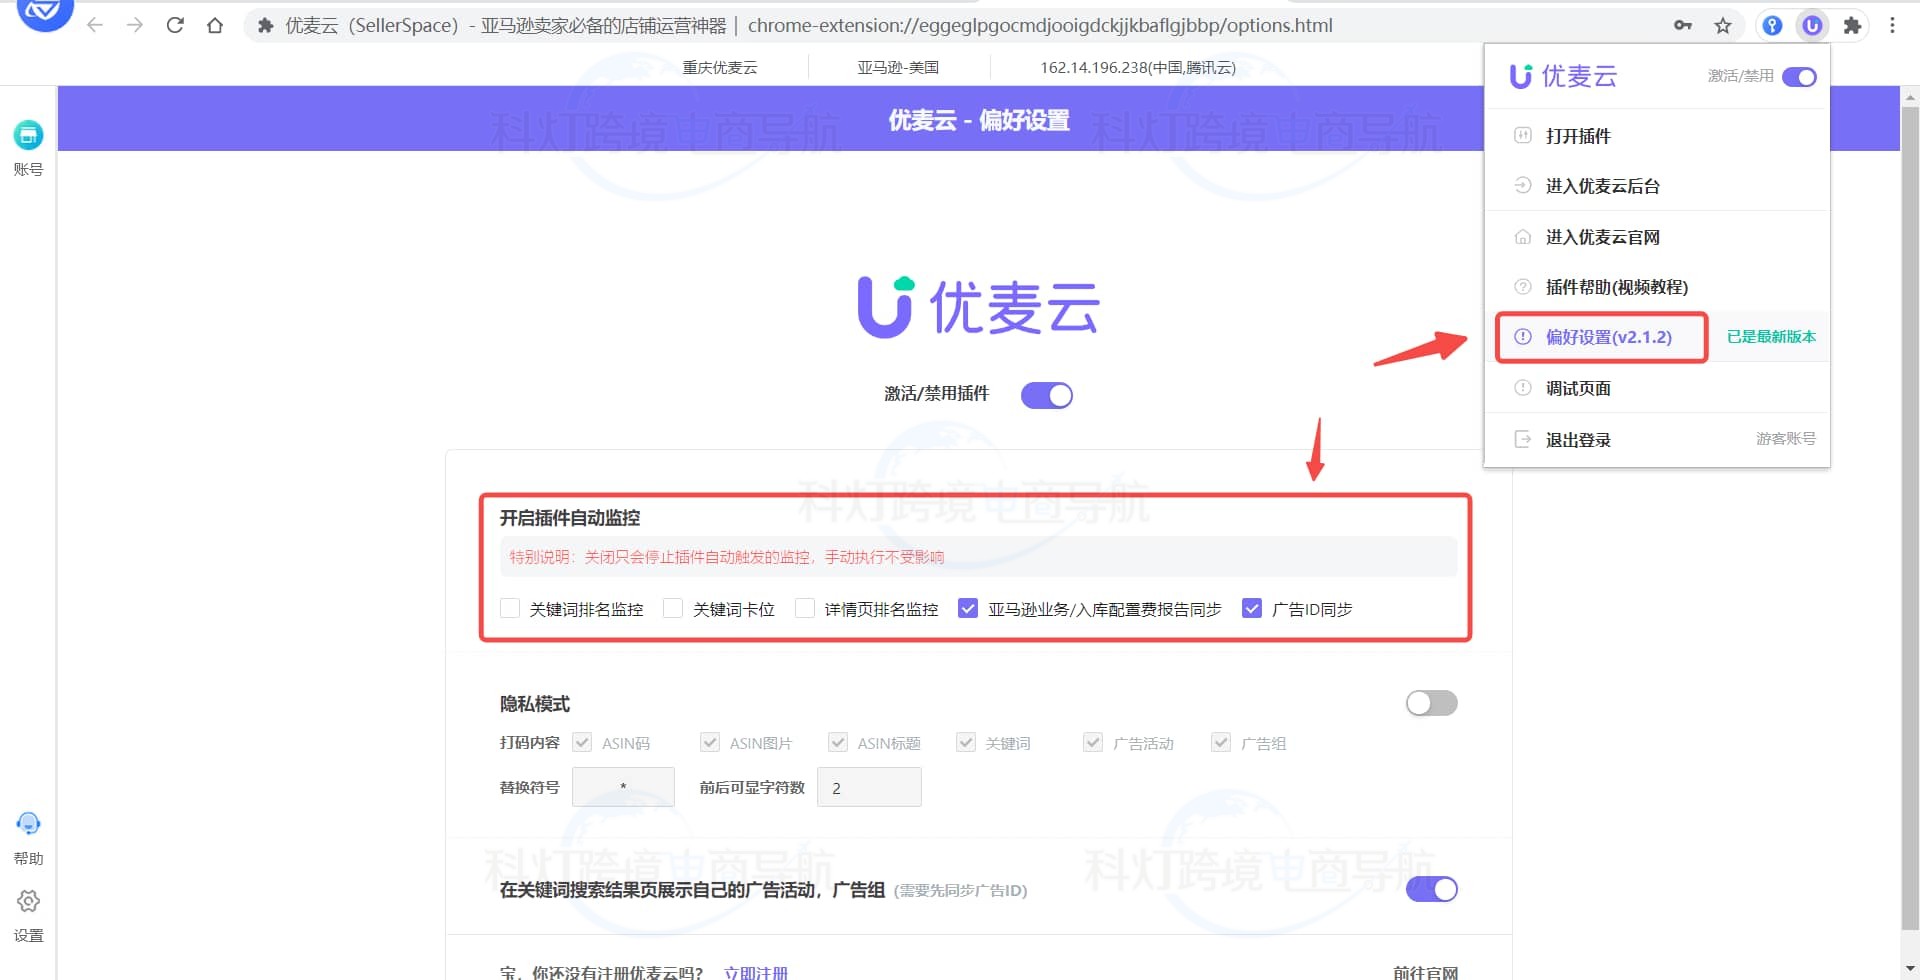Click the 前往官网 link at bottom

tap(1424, 972)
